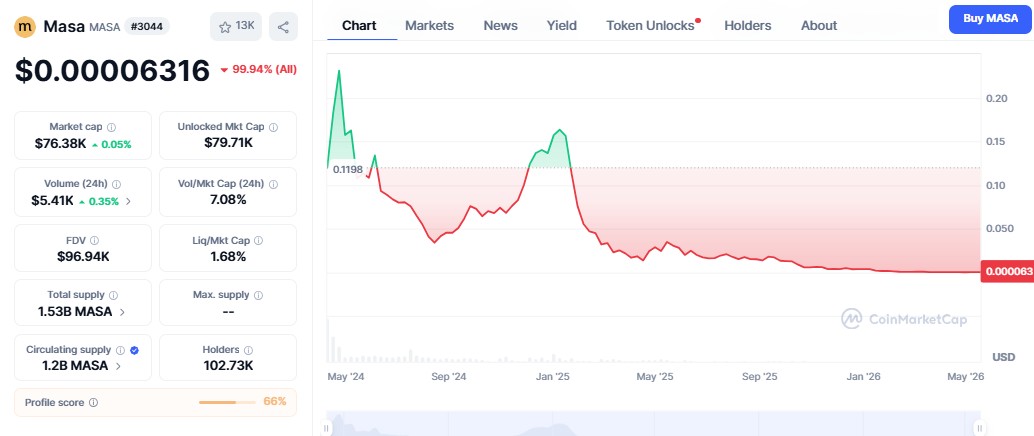Grab the left range handle of the chart navigator
This screenshot has height=436, width=1034.
tap(326, 427)
